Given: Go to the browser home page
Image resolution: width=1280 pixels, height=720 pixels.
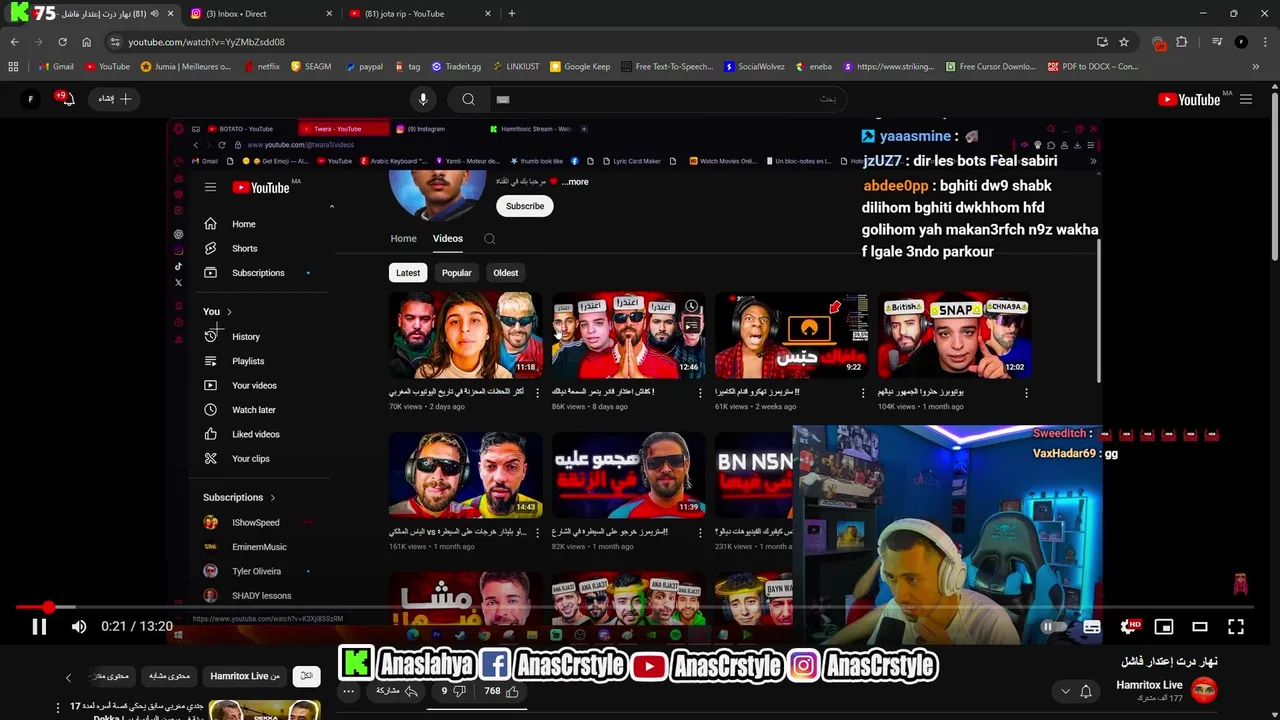Looking at the screenshot, I should coord(87,42).
